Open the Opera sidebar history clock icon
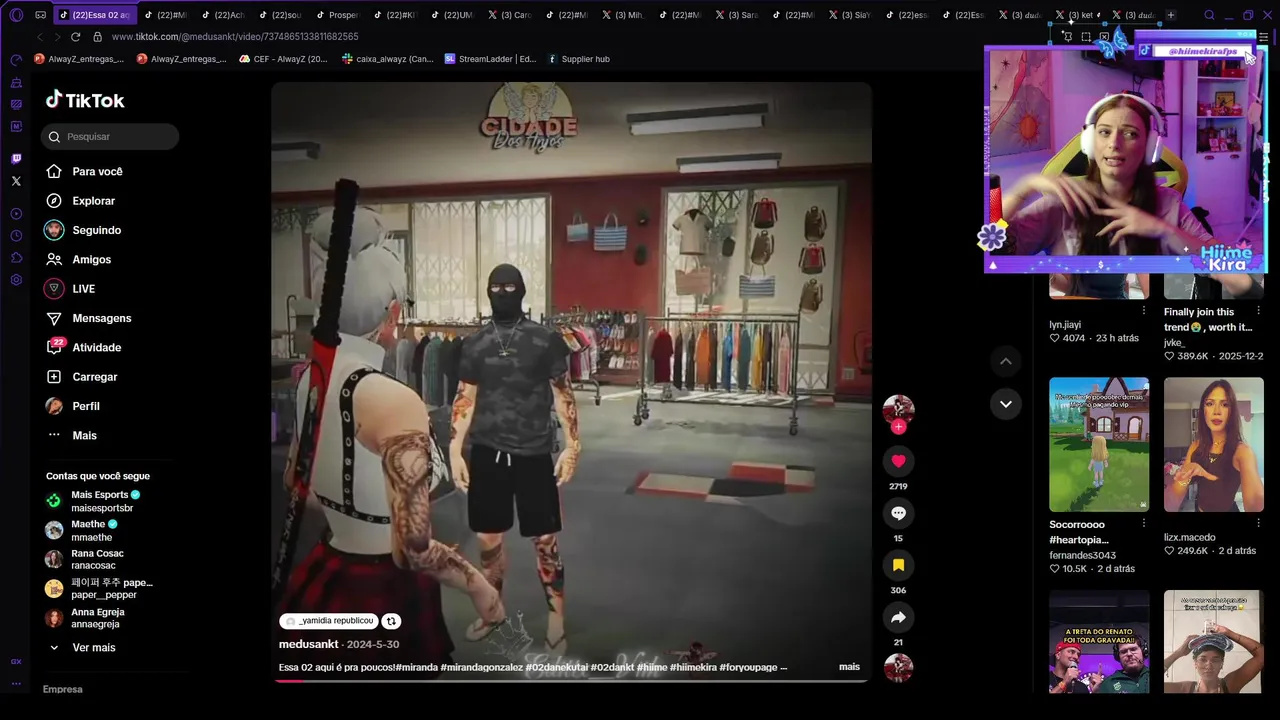 (16, 236)
